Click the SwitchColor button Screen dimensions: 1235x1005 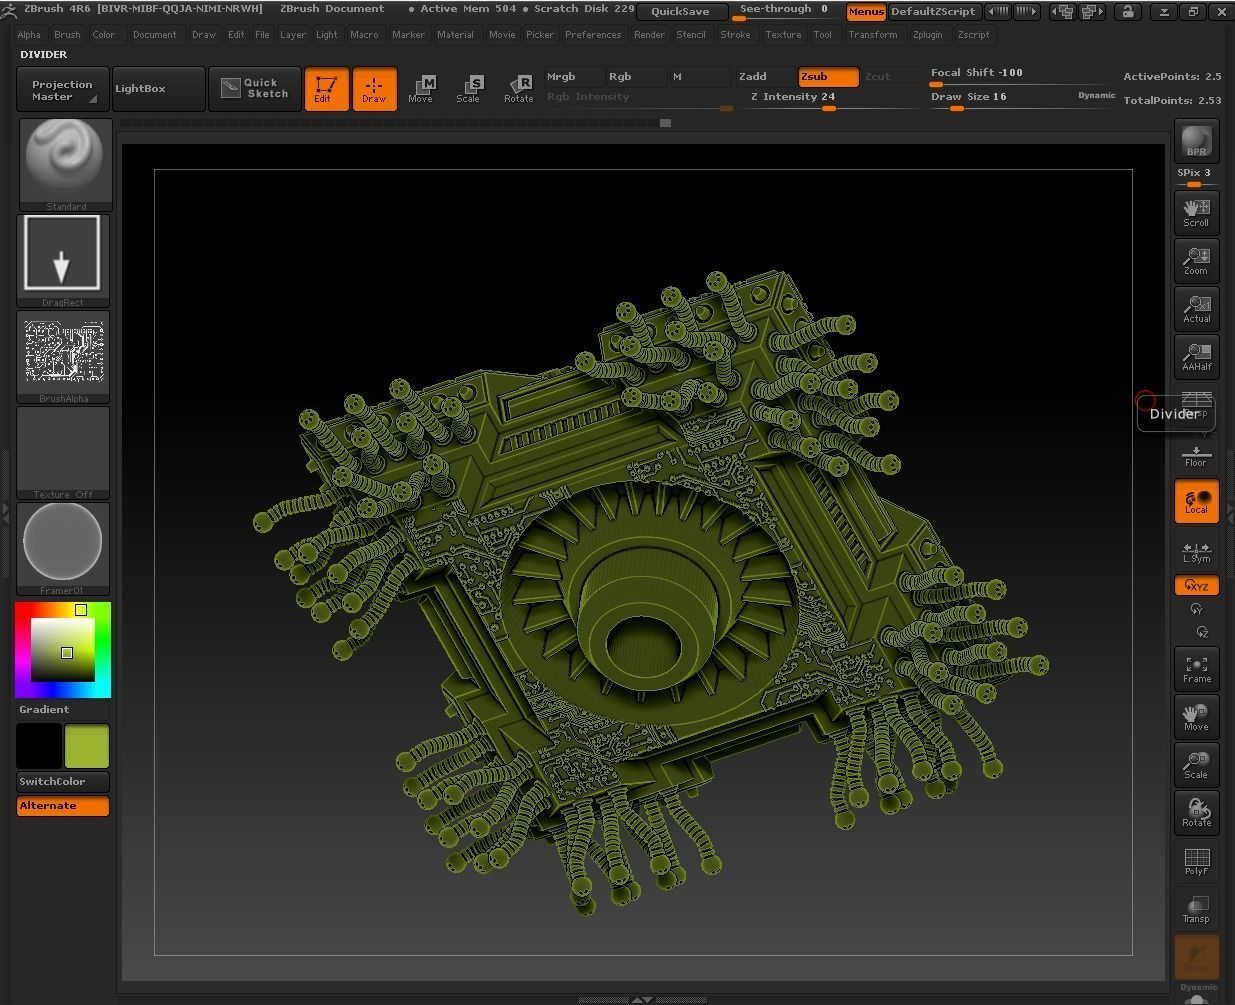62,781
